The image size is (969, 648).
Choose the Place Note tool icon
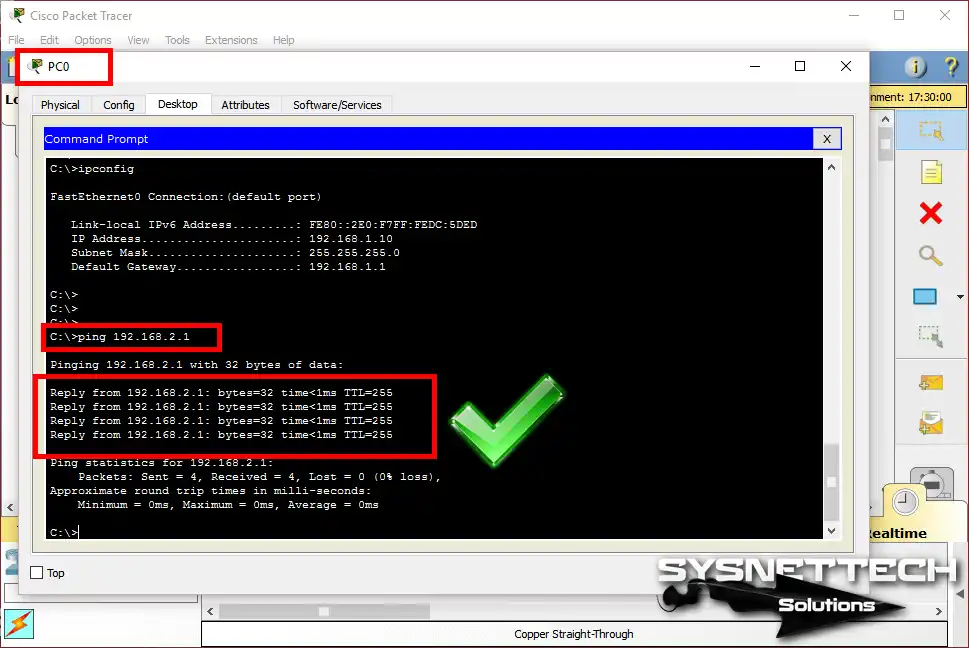click(x=931, y=172)
